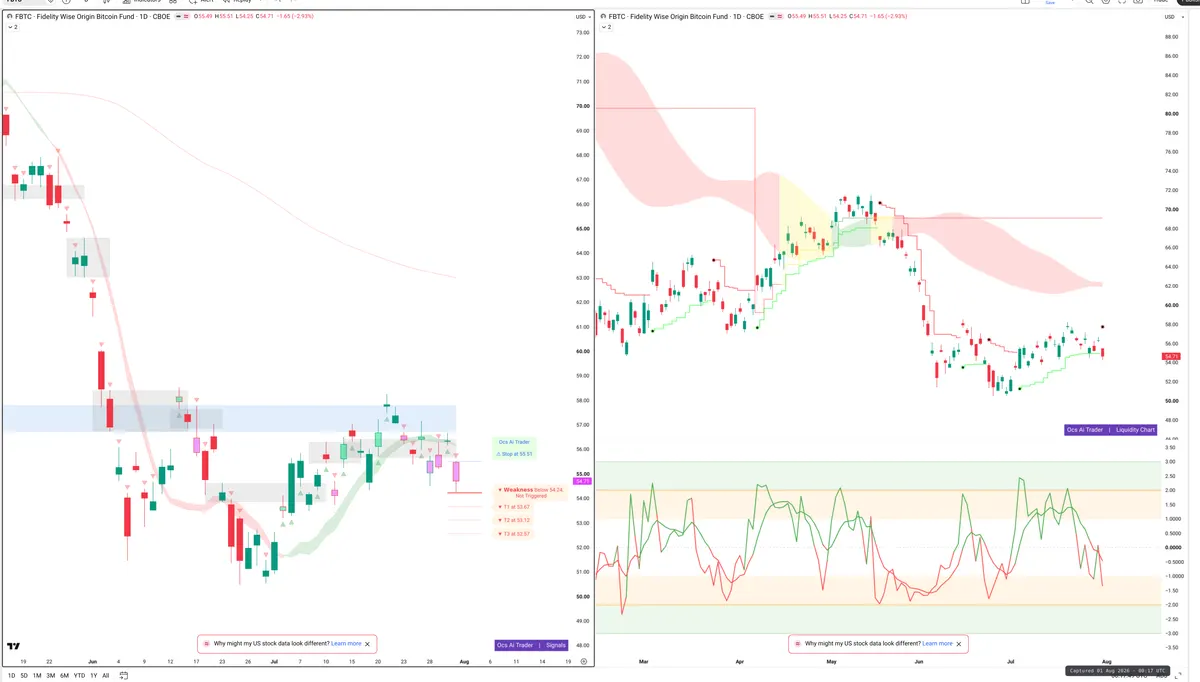Click the Weakness Below 54.24 Not Triggered label
The image size is (1200, 682).
click(531, 492)
